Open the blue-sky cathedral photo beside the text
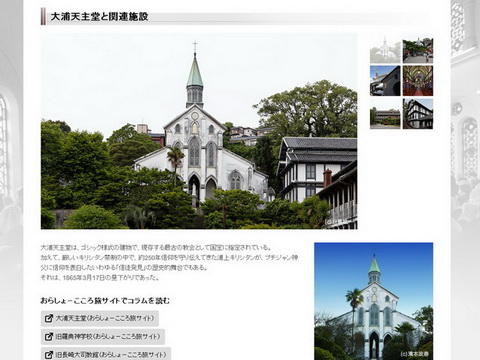This screenshot has width=480, height=360. pyautogui.click(x=373, y=301)
